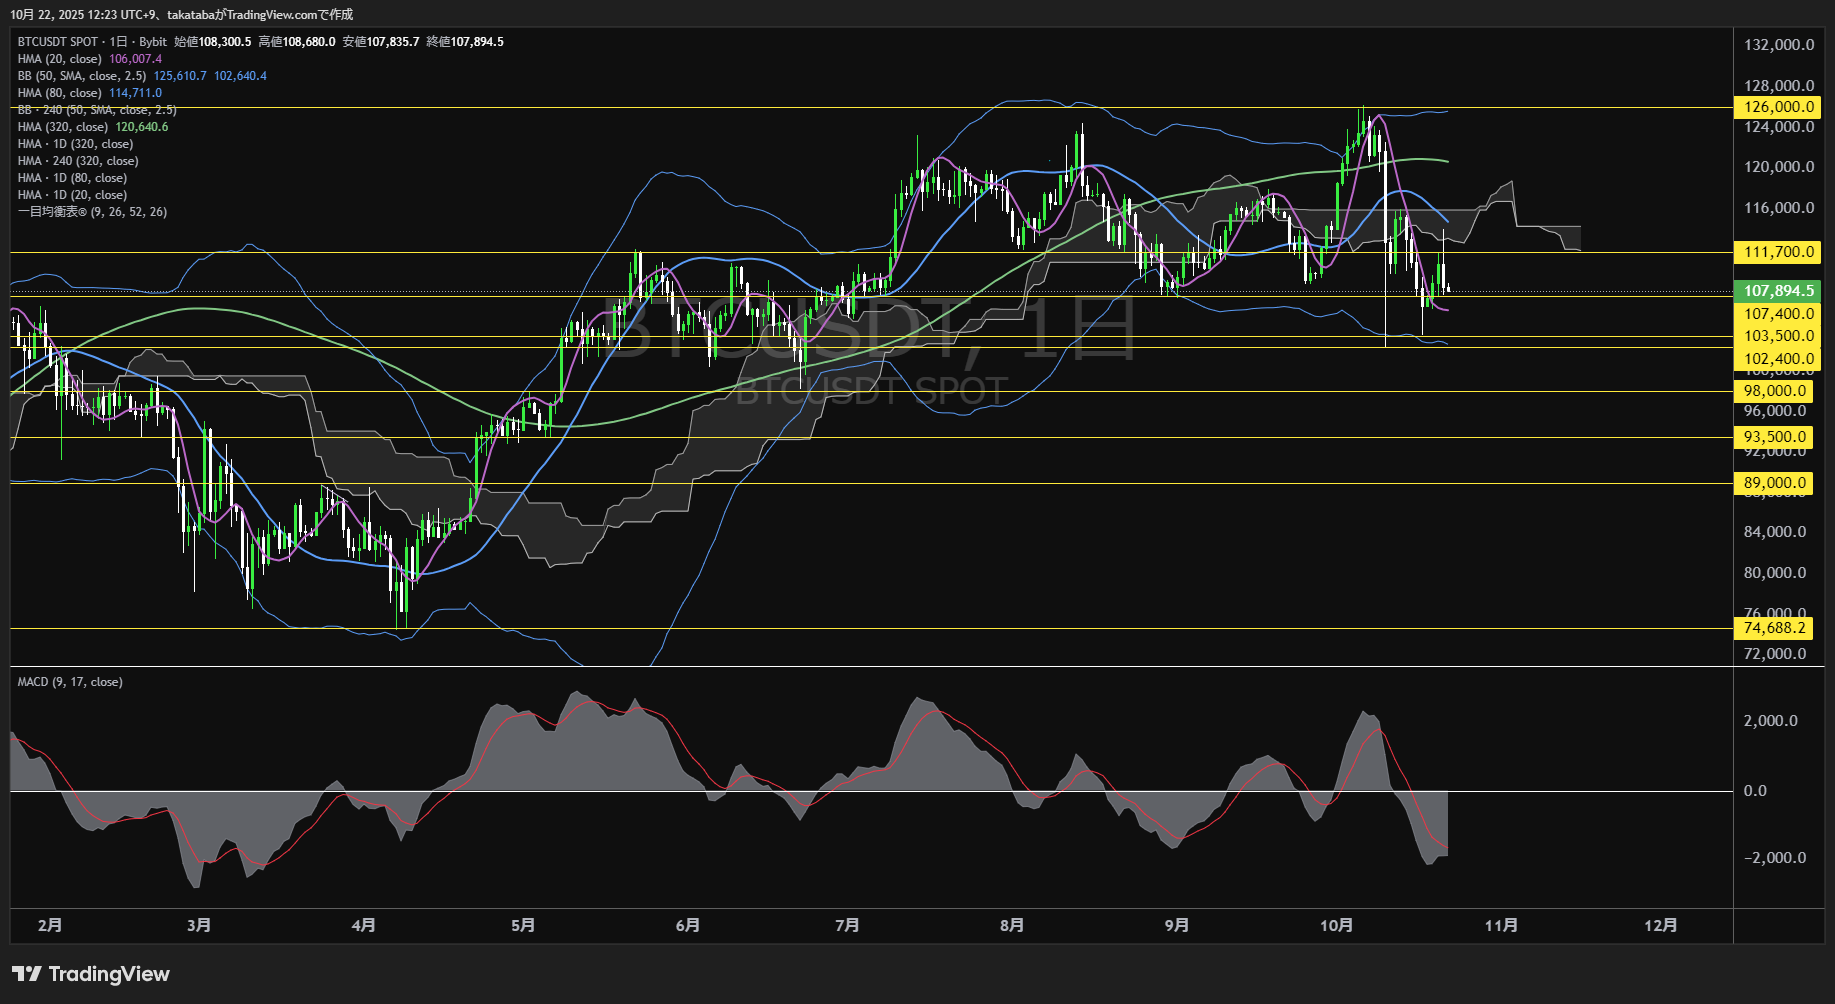Select the 0.0 level on MACD scale

[x=1755, y=791]
